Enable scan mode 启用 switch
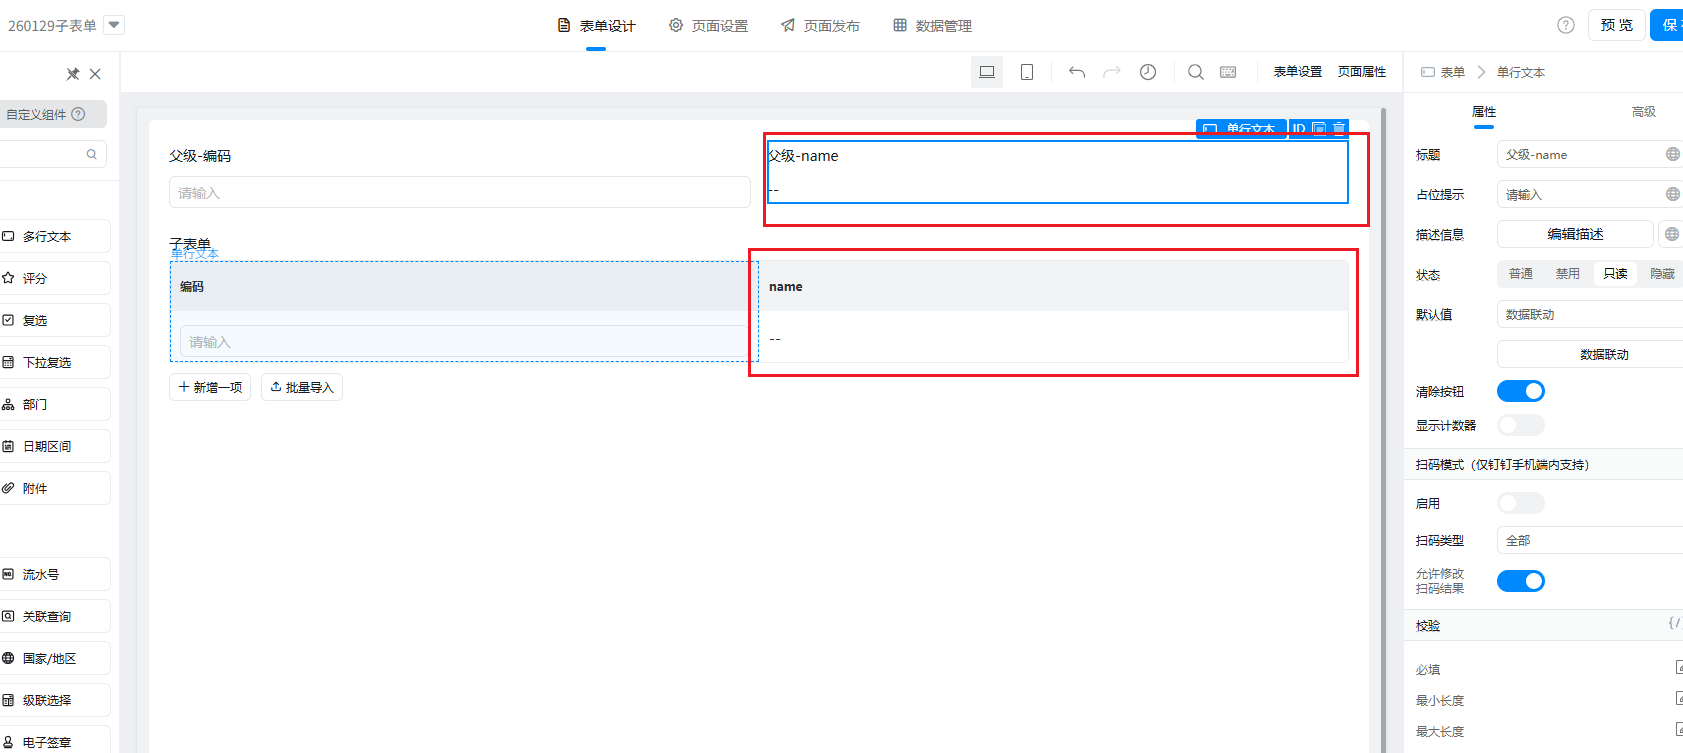This screenshot has width=1683, height=753. [1520, 503]
